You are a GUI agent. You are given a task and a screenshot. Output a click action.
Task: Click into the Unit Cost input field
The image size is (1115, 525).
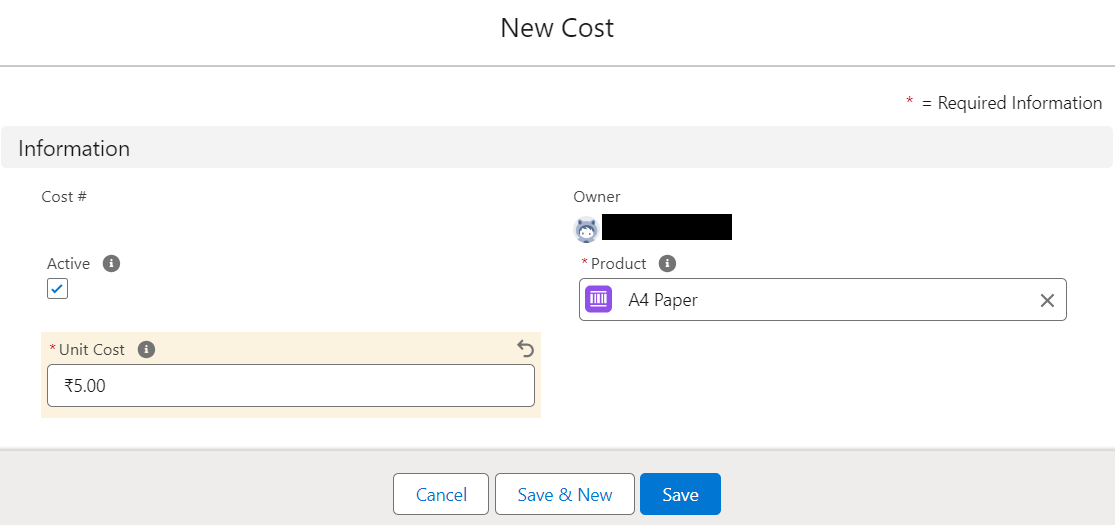[x=290, y=386]
